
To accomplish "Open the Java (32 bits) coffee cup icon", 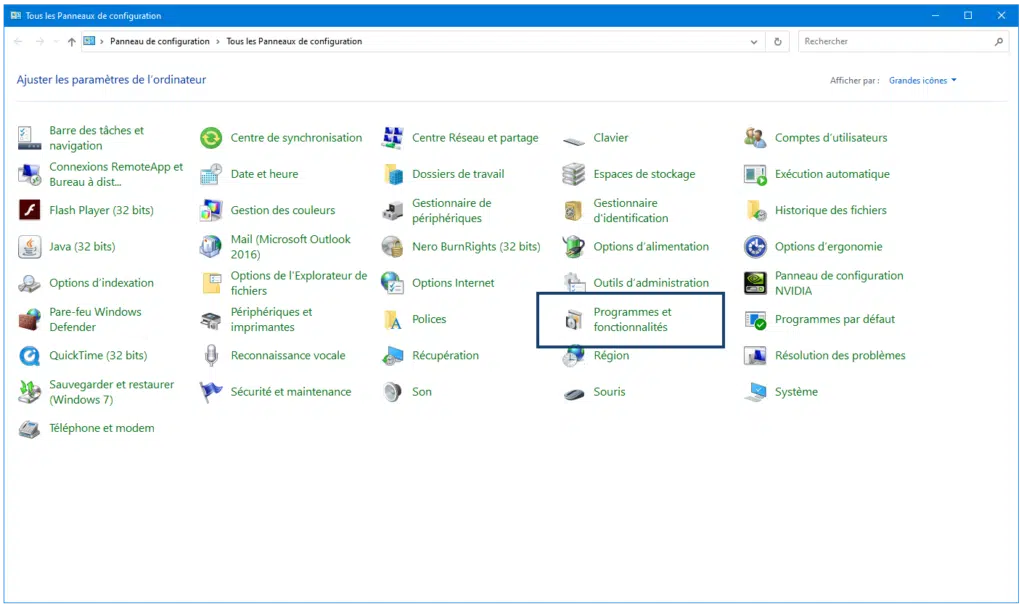I will click(29, 247).
